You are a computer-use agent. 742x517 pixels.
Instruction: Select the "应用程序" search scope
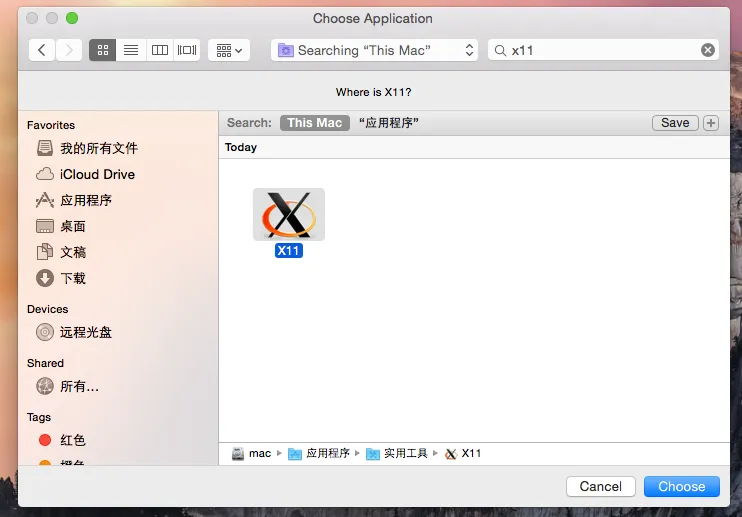coord(389,123)
